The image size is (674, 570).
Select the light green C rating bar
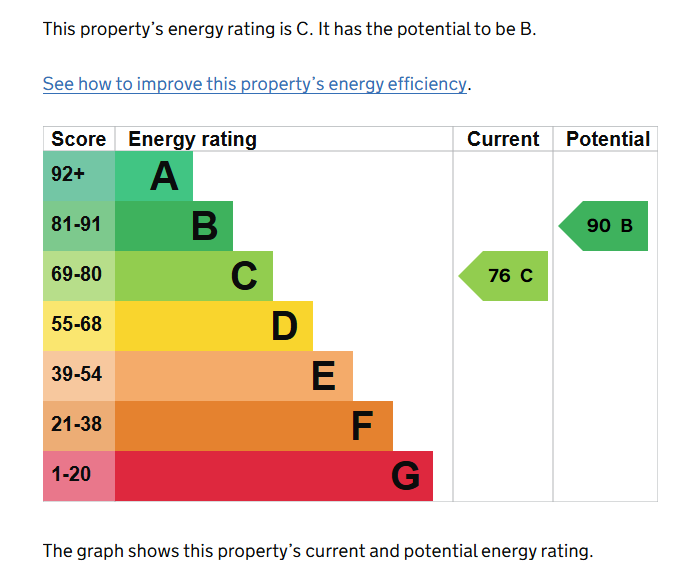194,276
